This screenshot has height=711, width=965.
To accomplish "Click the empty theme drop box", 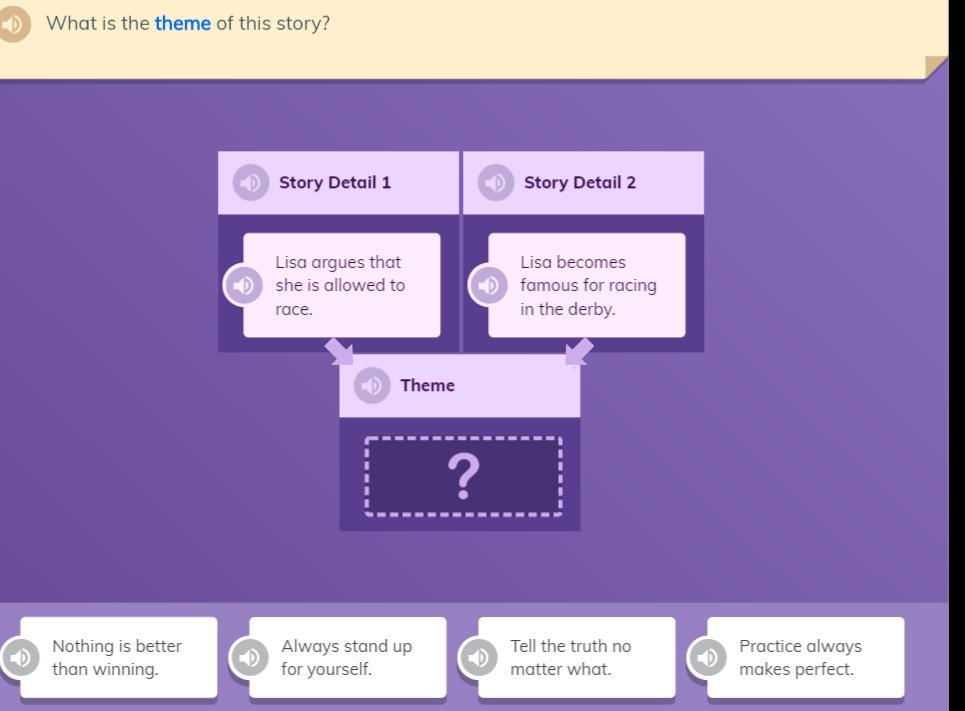I will [463, 476].
